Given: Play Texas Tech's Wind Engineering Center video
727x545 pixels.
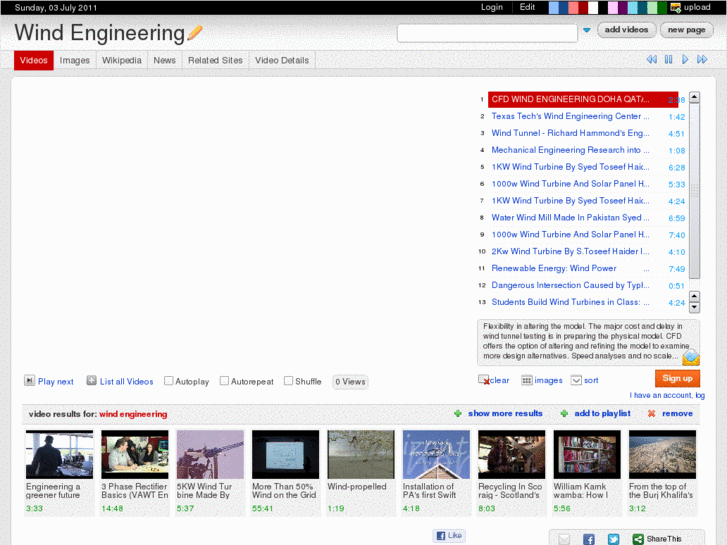Looking at the screenshot, I should 570,116.
